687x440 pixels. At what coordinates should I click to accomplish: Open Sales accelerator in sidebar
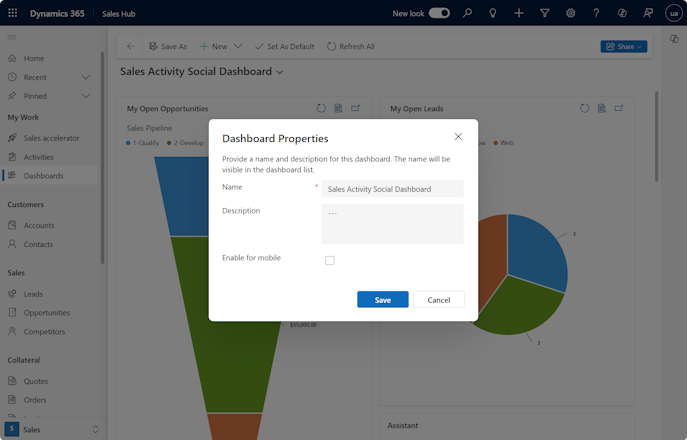(49, 138)
